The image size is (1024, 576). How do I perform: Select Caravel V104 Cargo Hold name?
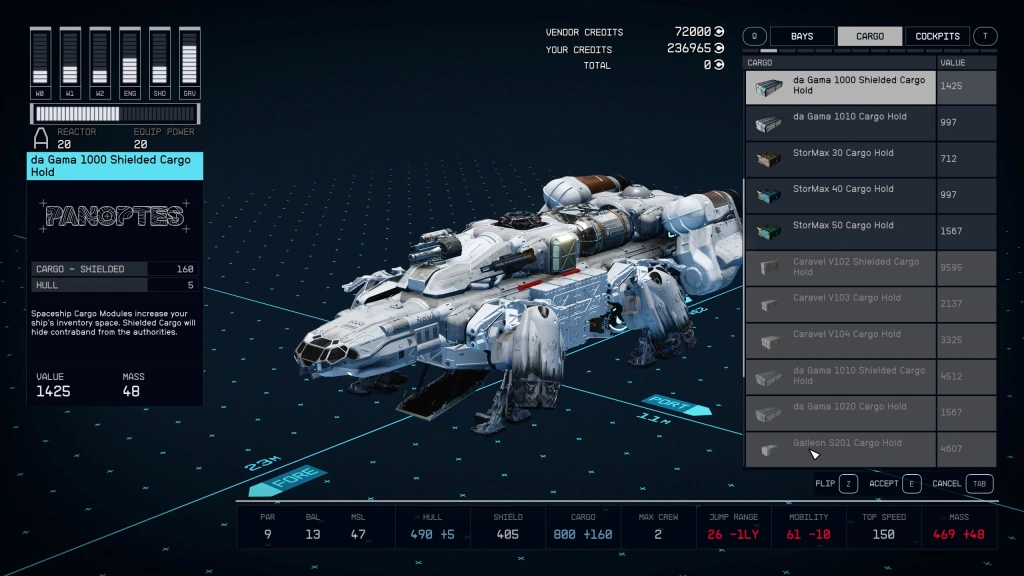tap(847, 334)
